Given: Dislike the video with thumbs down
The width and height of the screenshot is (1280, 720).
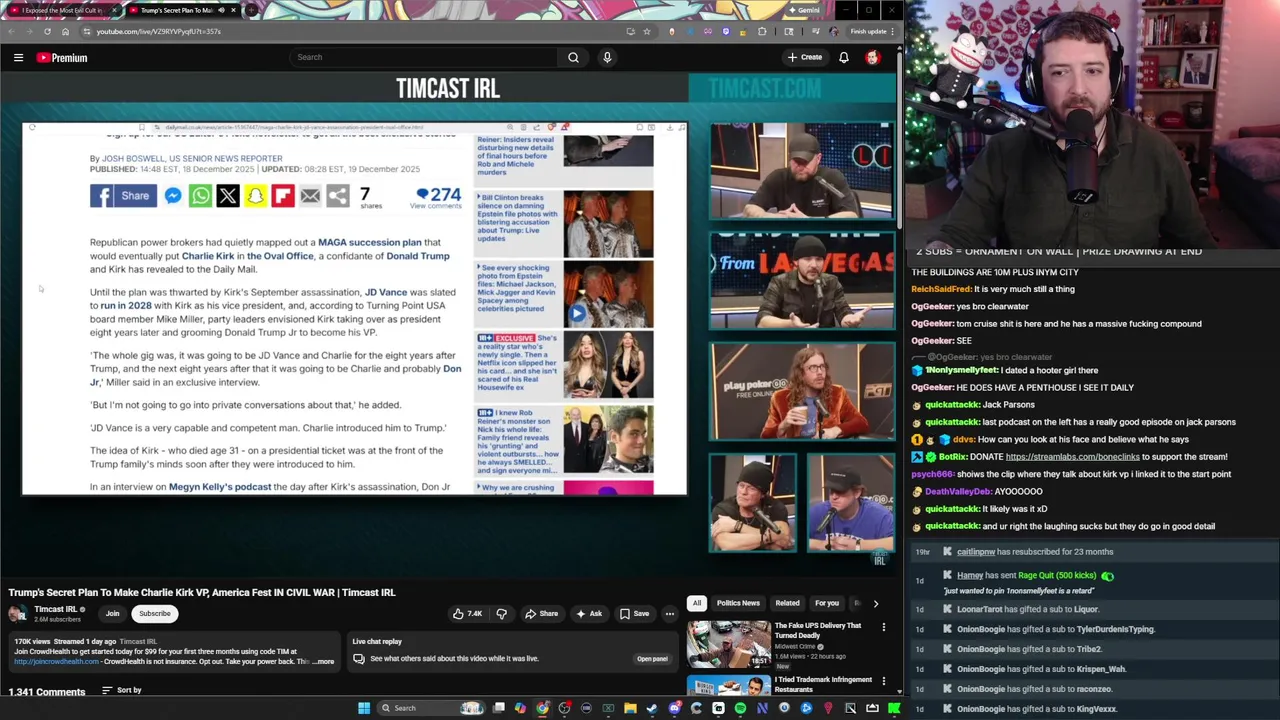Looking at the screenshot, I should pos(502,614).
